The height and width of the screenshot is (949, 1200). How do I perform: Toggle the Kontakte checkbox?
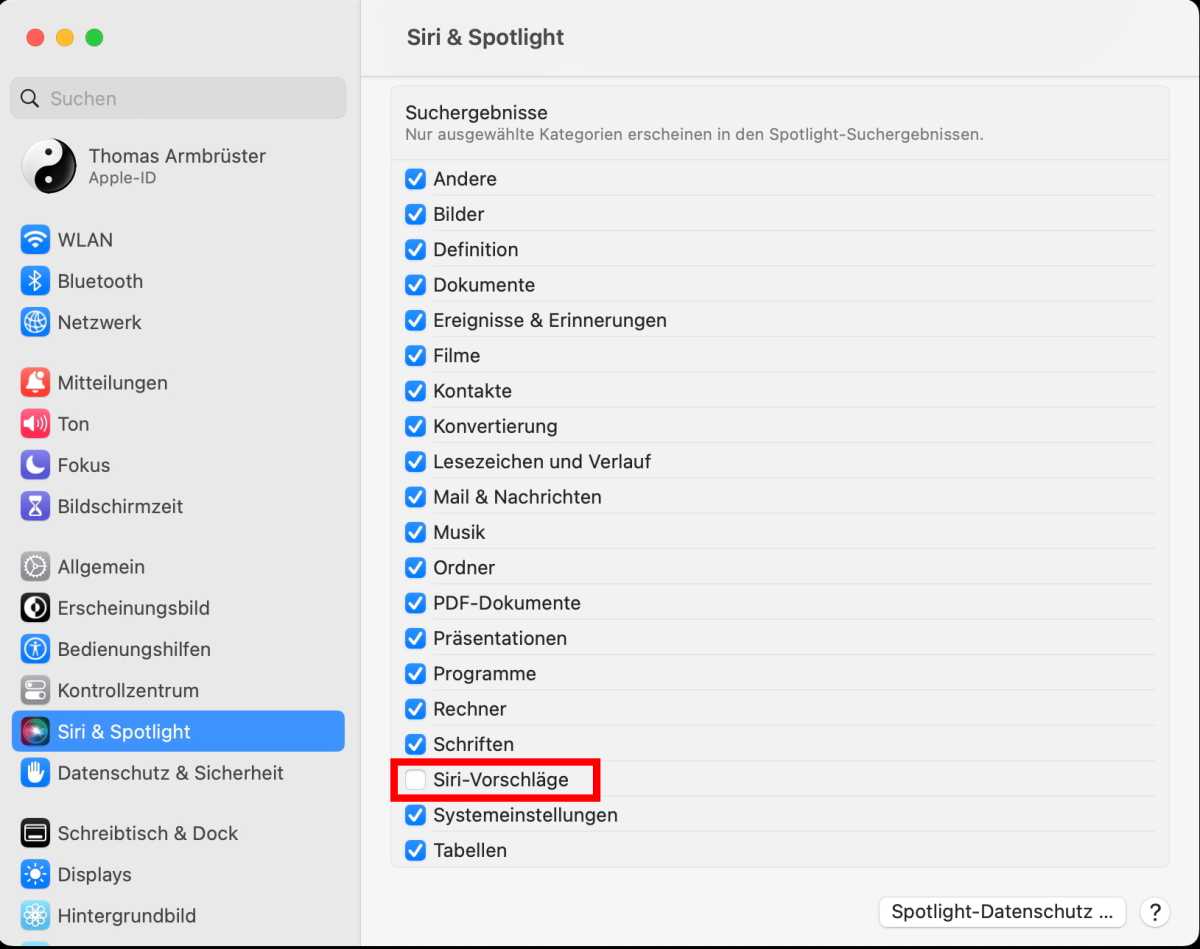pos(415,391)
